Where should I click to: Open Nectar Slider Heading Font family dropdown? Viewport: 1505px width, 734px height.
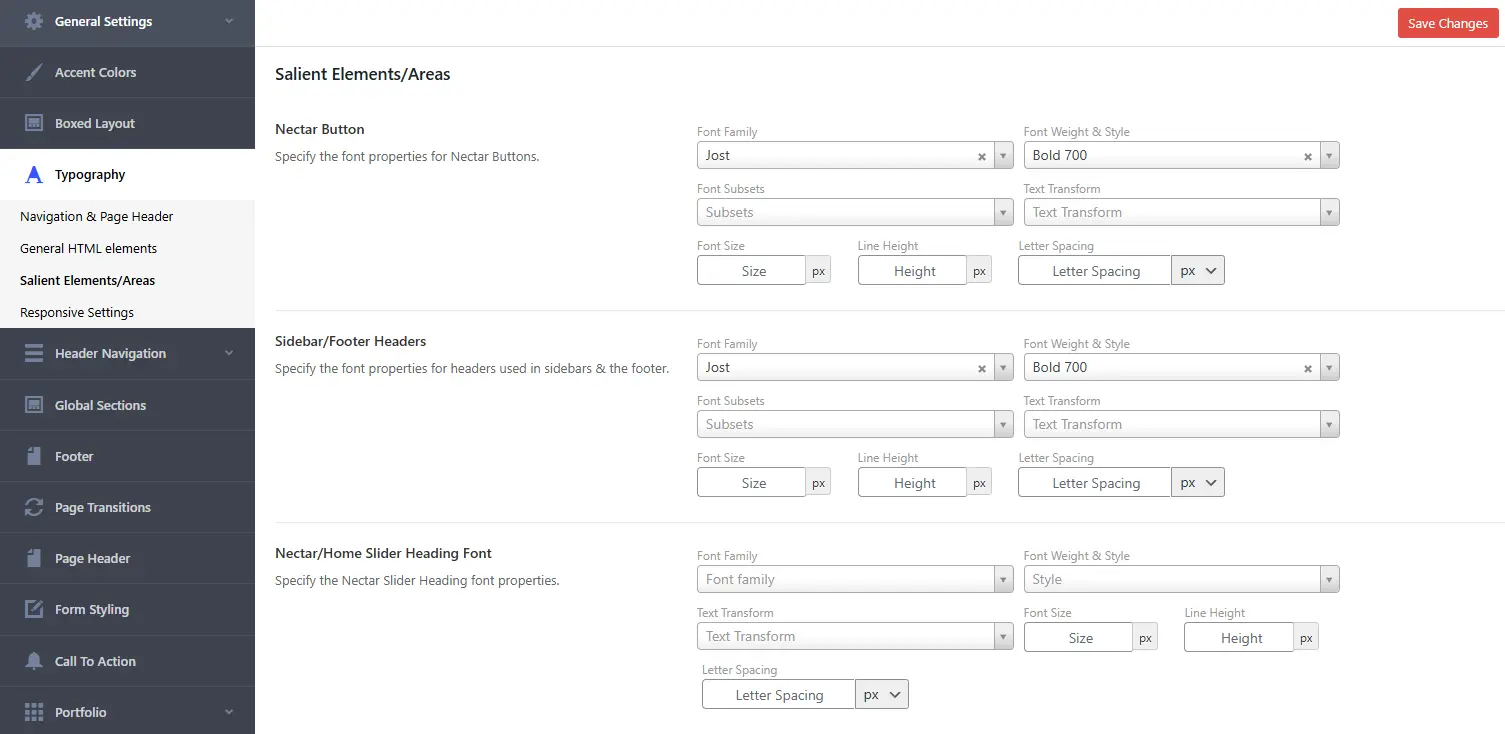[855, 579]
